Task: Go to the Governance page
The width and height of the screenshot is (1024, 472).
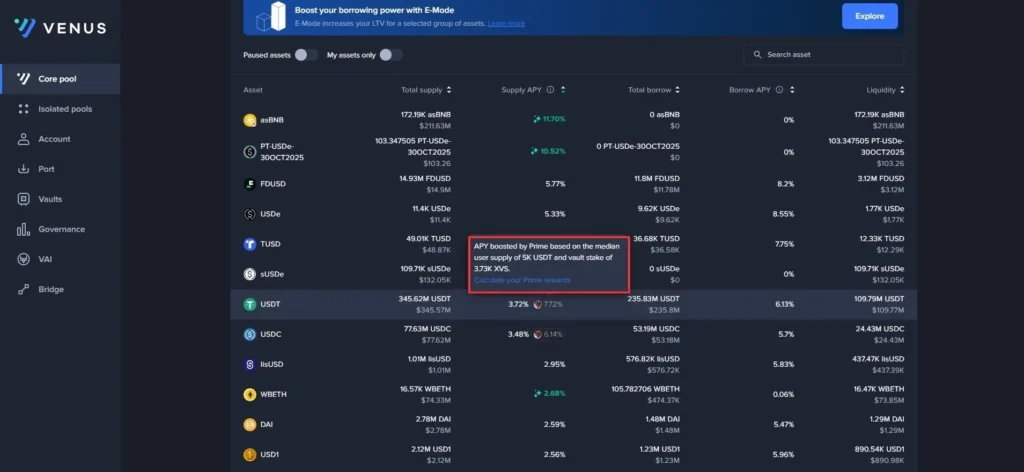Action: [61, 229]
